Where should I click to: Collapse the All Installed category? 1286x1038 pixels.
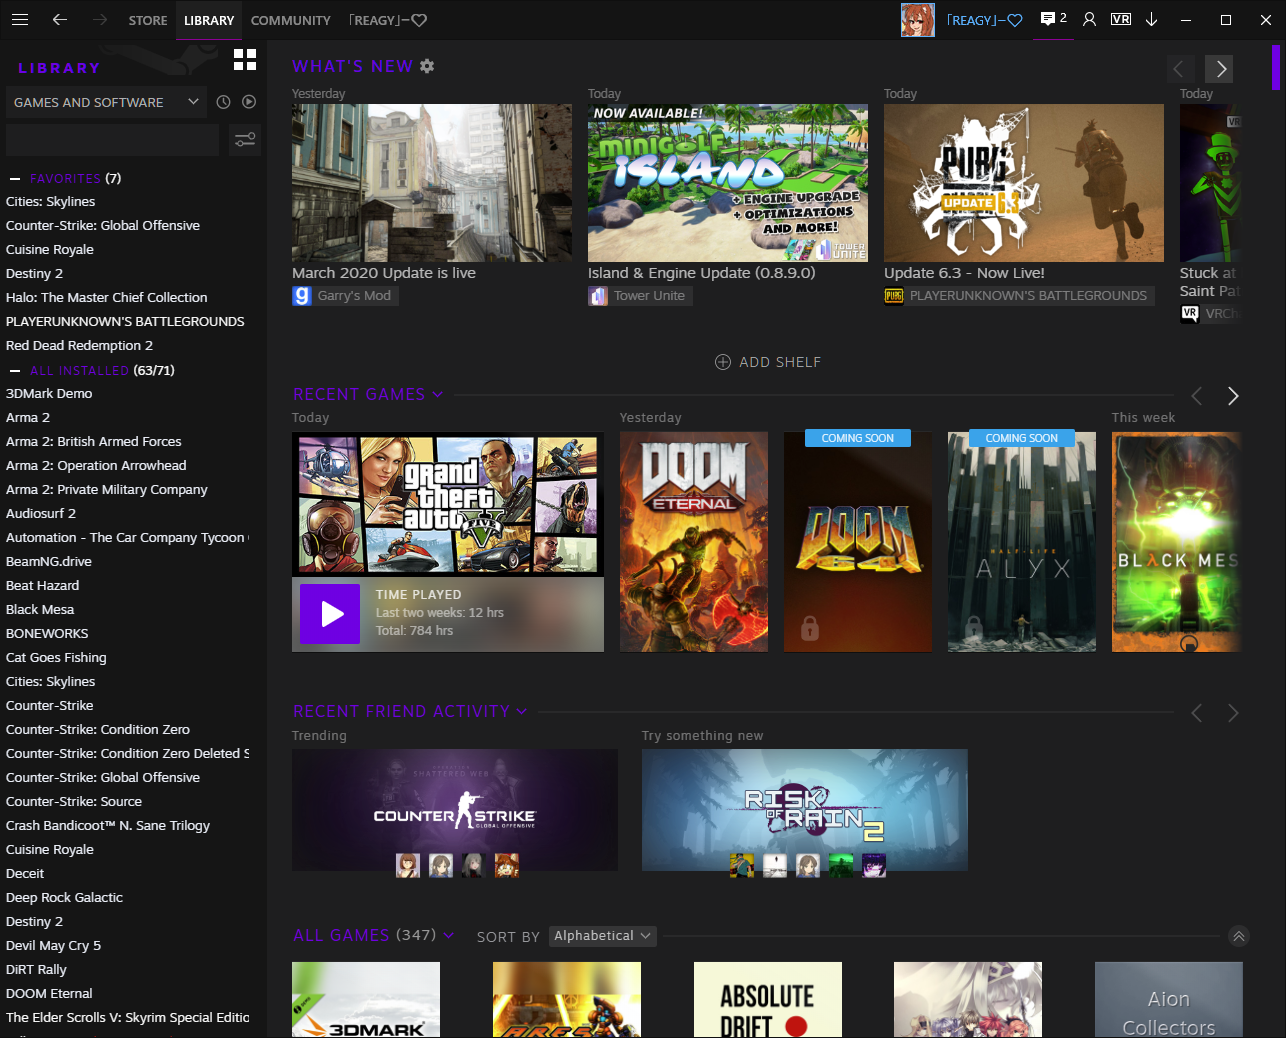(15, 371)
